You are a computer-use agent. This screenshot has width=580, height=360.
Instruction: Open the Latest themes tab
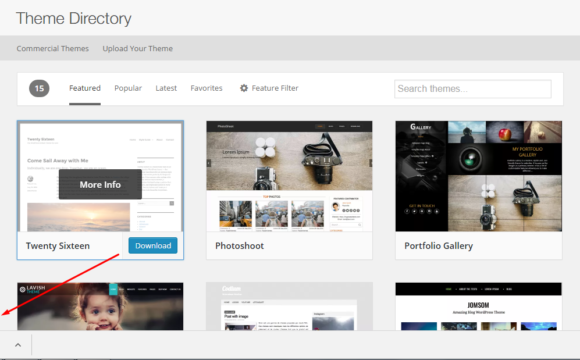click(166, 88)
